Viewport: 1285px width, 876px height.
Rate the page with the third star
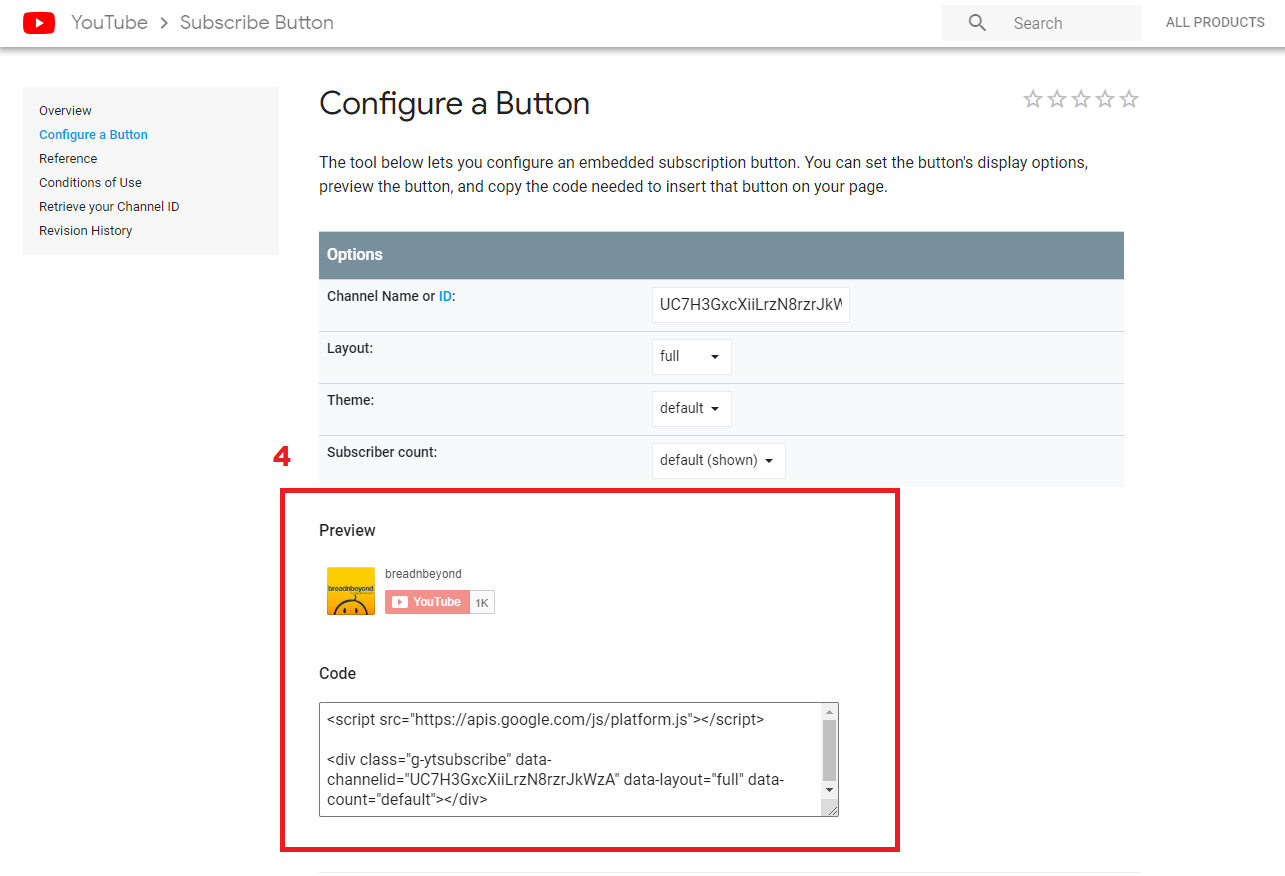click(x=1081, y=99)
